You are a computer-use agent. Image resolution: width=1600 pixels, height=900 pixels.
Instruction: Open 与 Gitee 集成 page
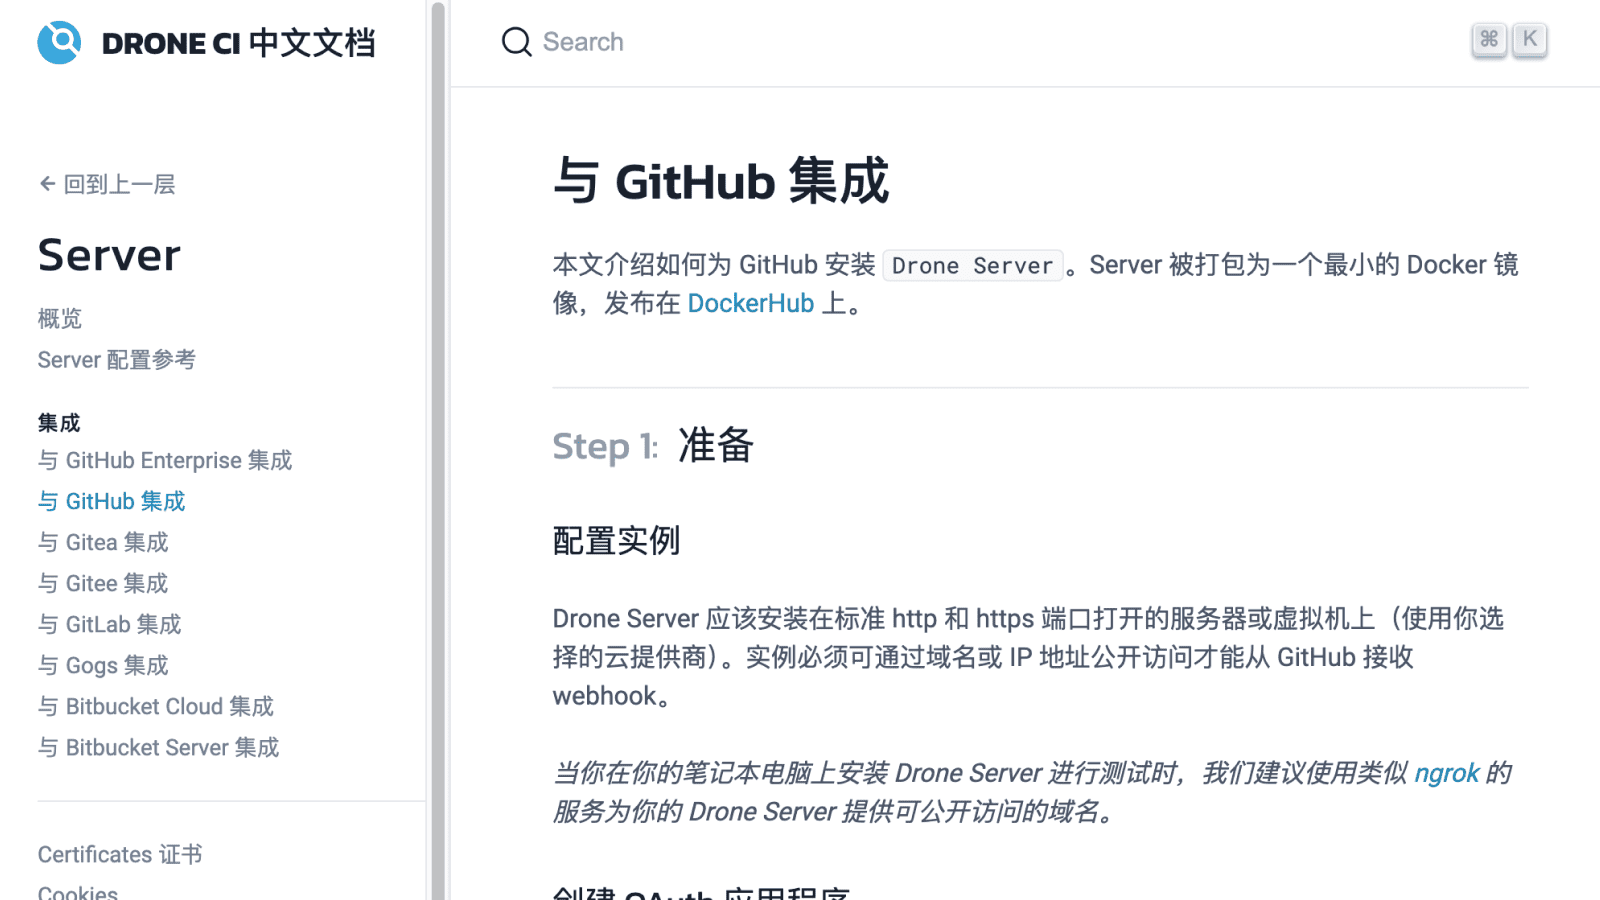point(103,583)
